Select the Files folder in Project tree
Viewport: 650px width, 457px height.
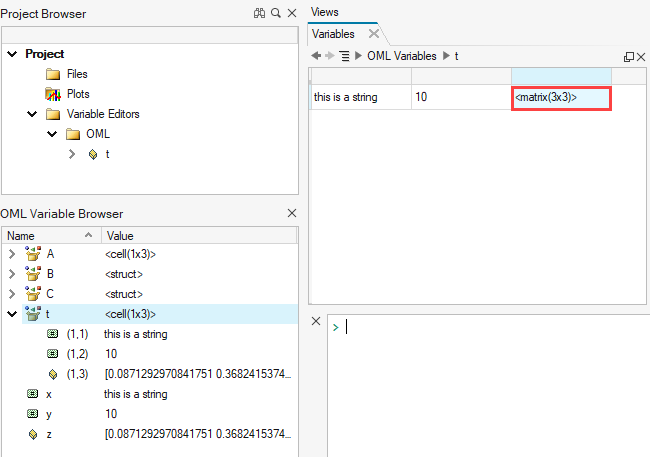click(x=76, y=74)
